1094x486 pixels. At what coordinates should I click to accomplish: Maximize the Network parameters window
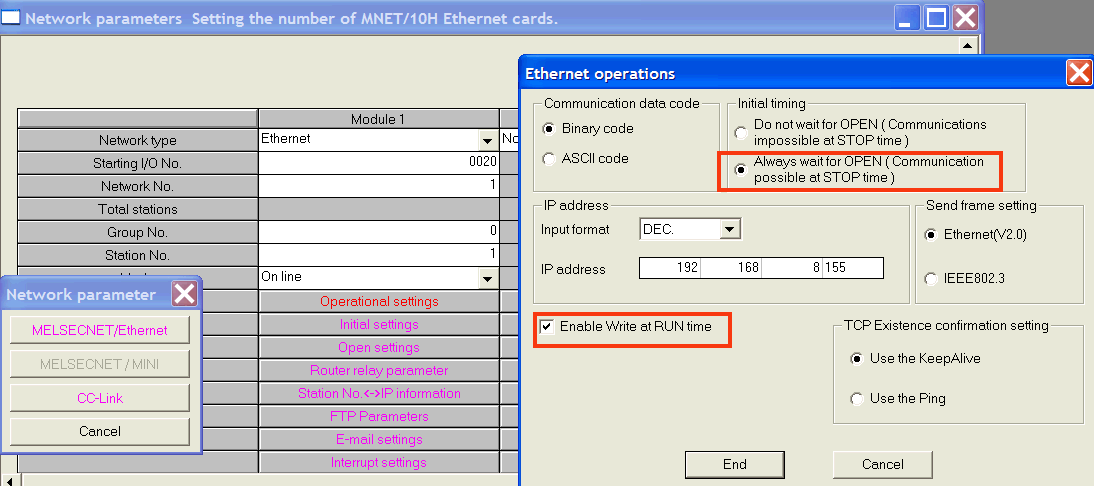(x=935, y=17)
